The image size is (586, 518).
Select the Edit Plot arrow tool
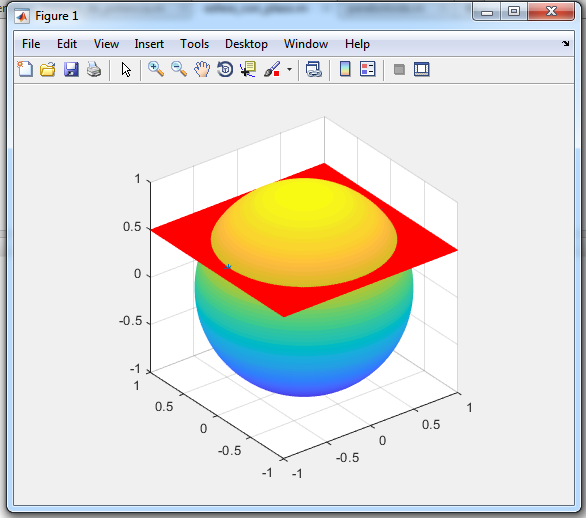[x=126, y=70]
